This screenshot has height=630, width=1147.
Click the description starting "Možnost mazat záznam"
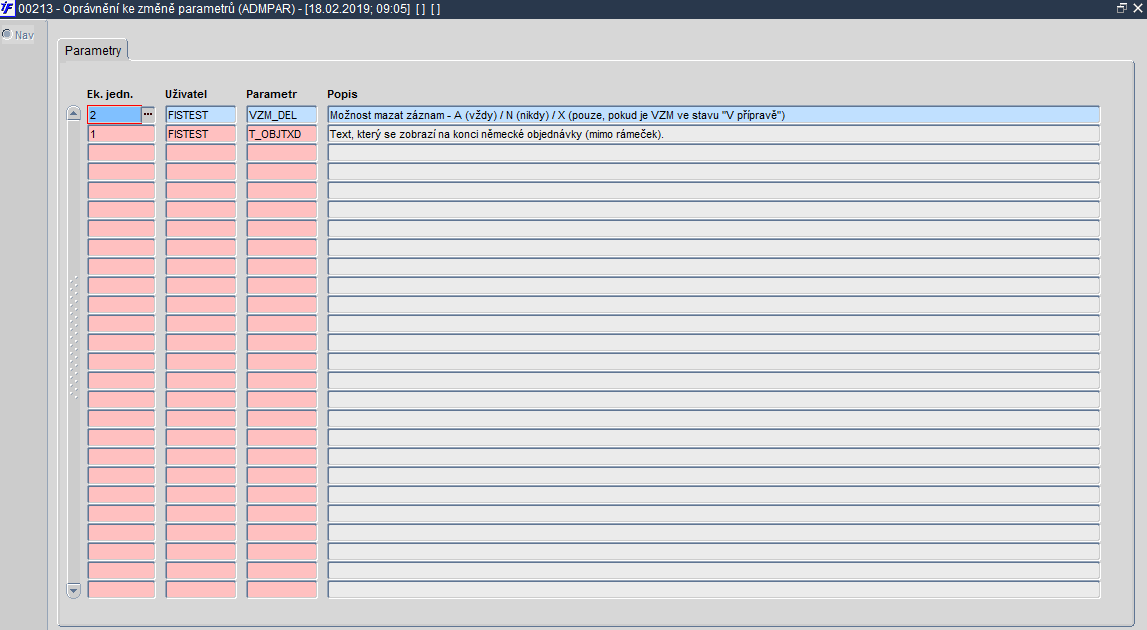point(713,115)
